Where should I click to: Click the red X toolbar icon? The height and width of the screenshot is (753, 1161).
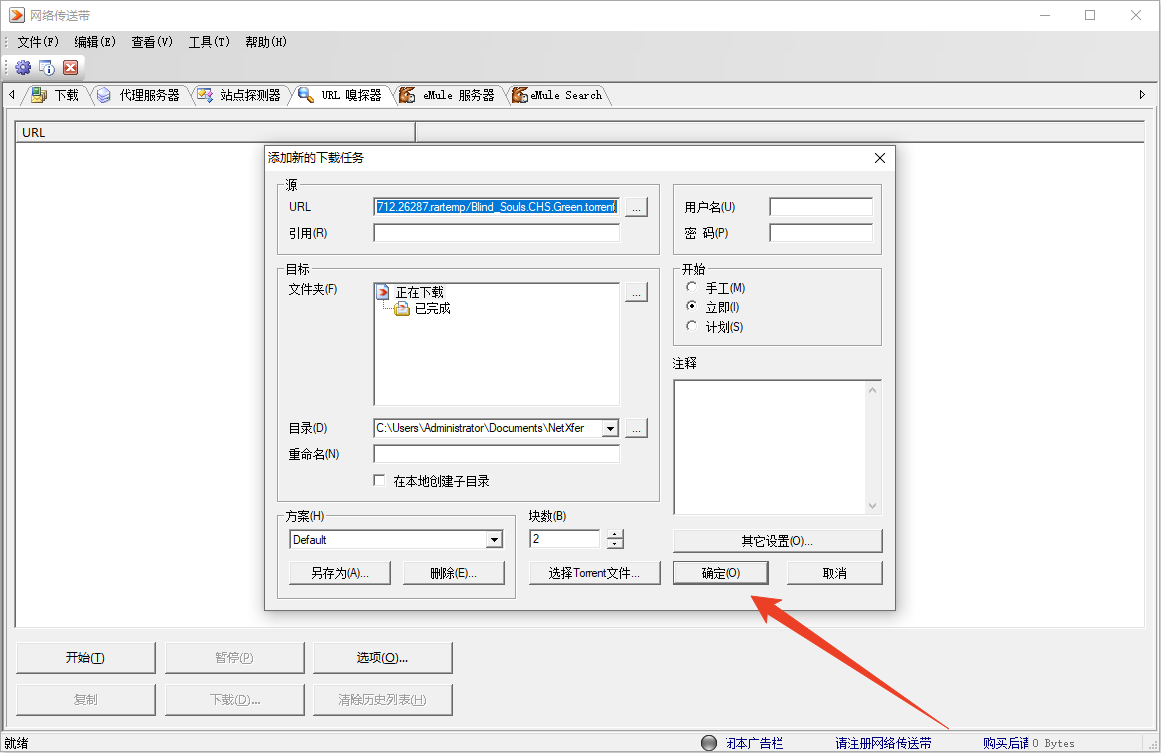70,67
